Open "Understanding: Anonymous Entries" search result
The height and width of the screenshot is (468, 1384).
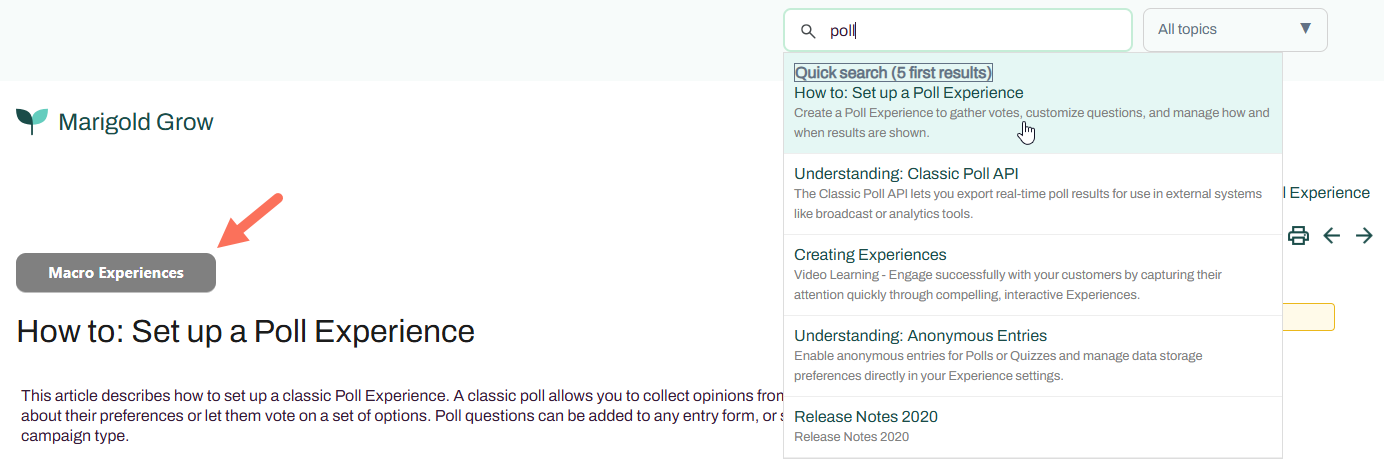[920, 336]
